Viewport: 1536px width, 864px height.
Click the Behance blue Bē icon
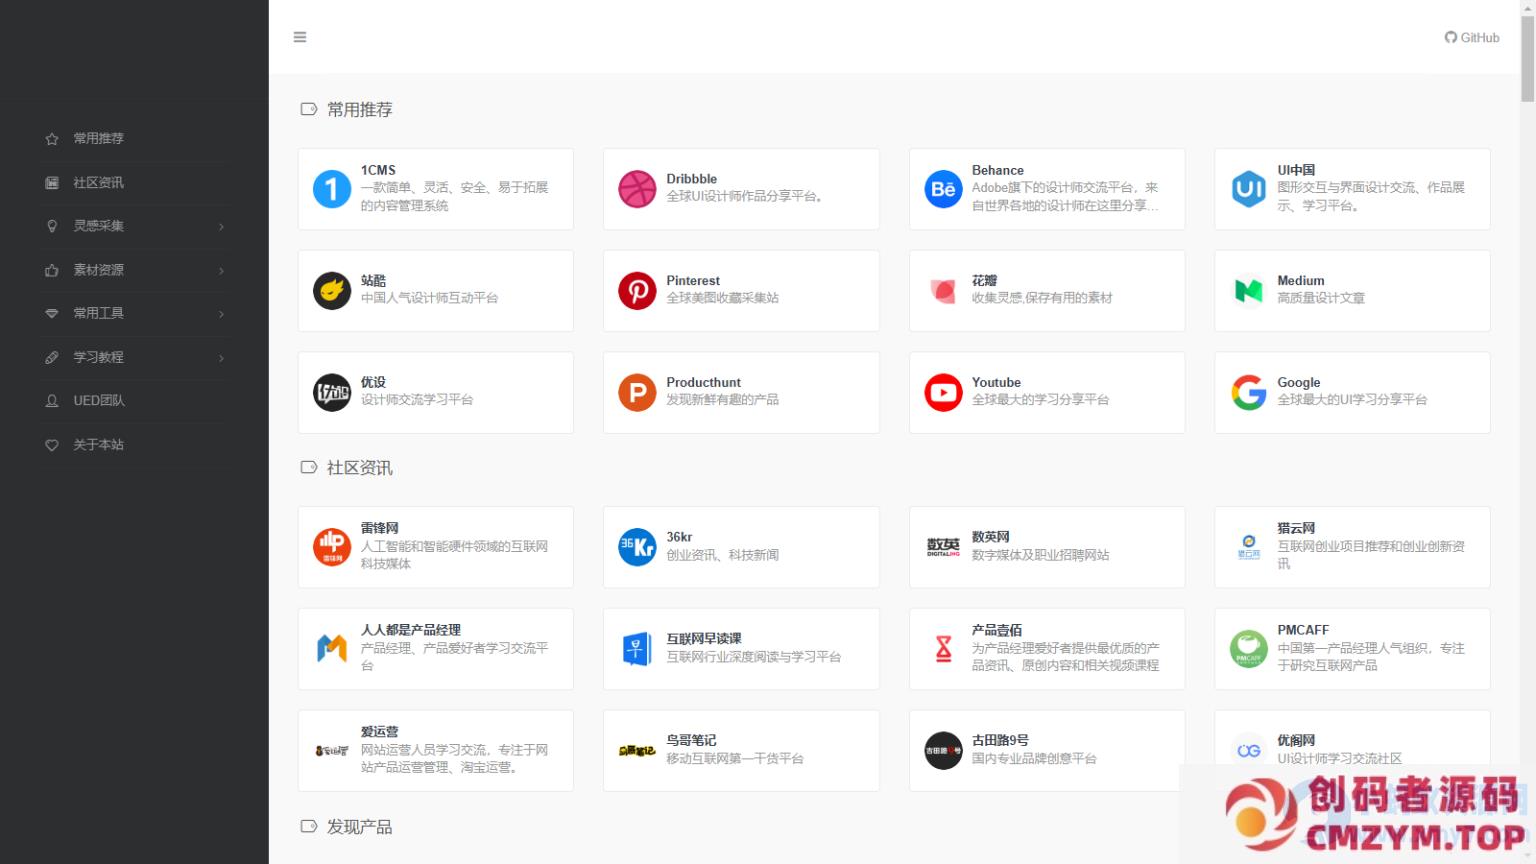(x=942, y=189)
